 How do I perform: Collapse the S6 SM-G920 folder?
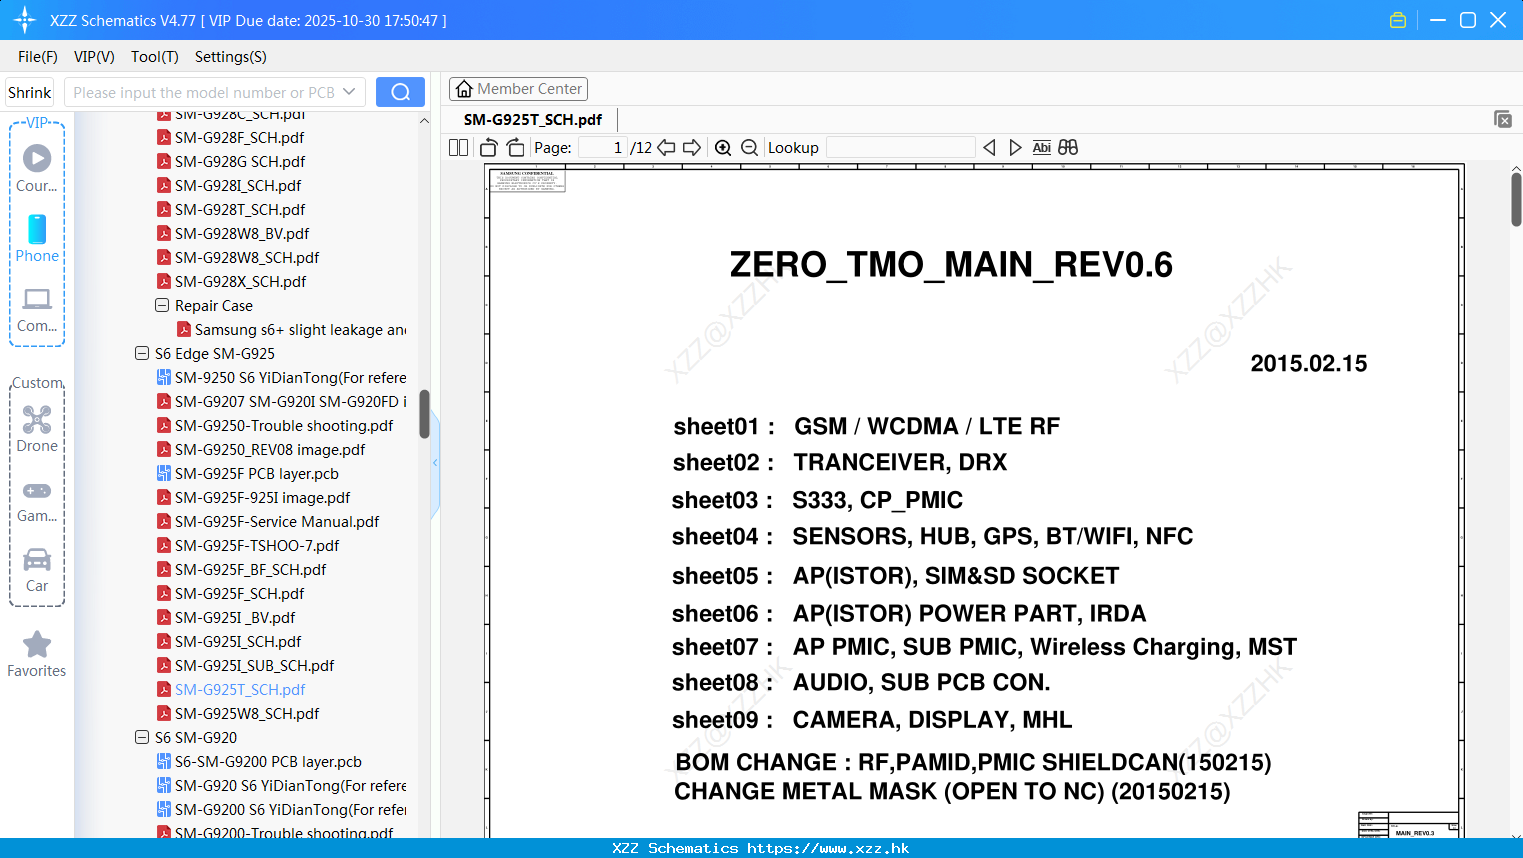142,737
